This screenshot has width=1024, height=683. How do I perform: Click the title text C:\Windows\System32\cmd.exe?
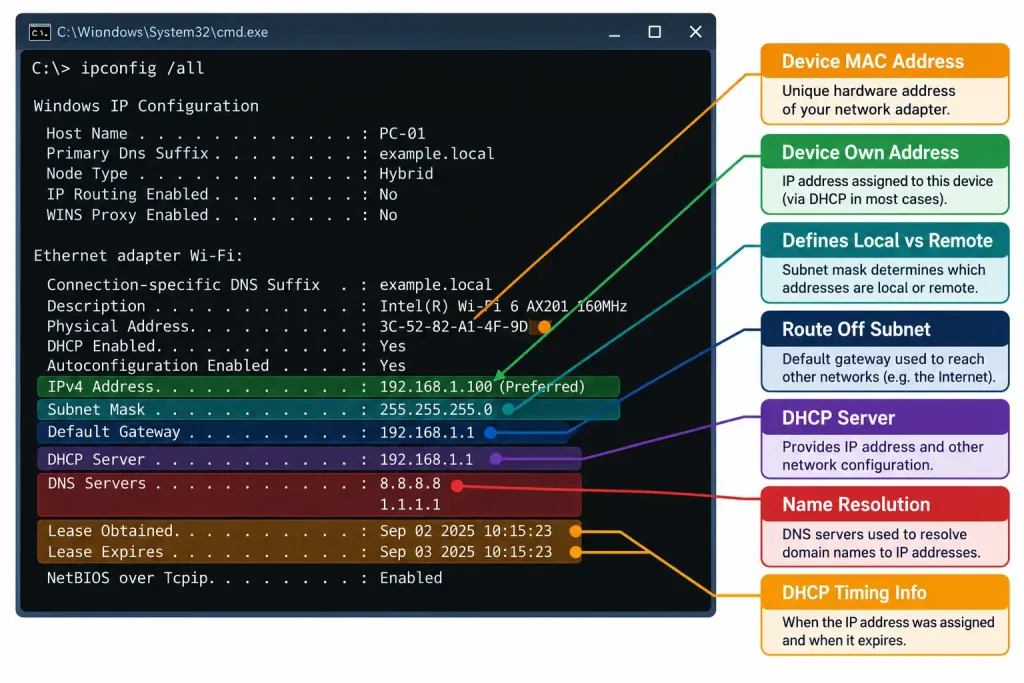[162, 32]
